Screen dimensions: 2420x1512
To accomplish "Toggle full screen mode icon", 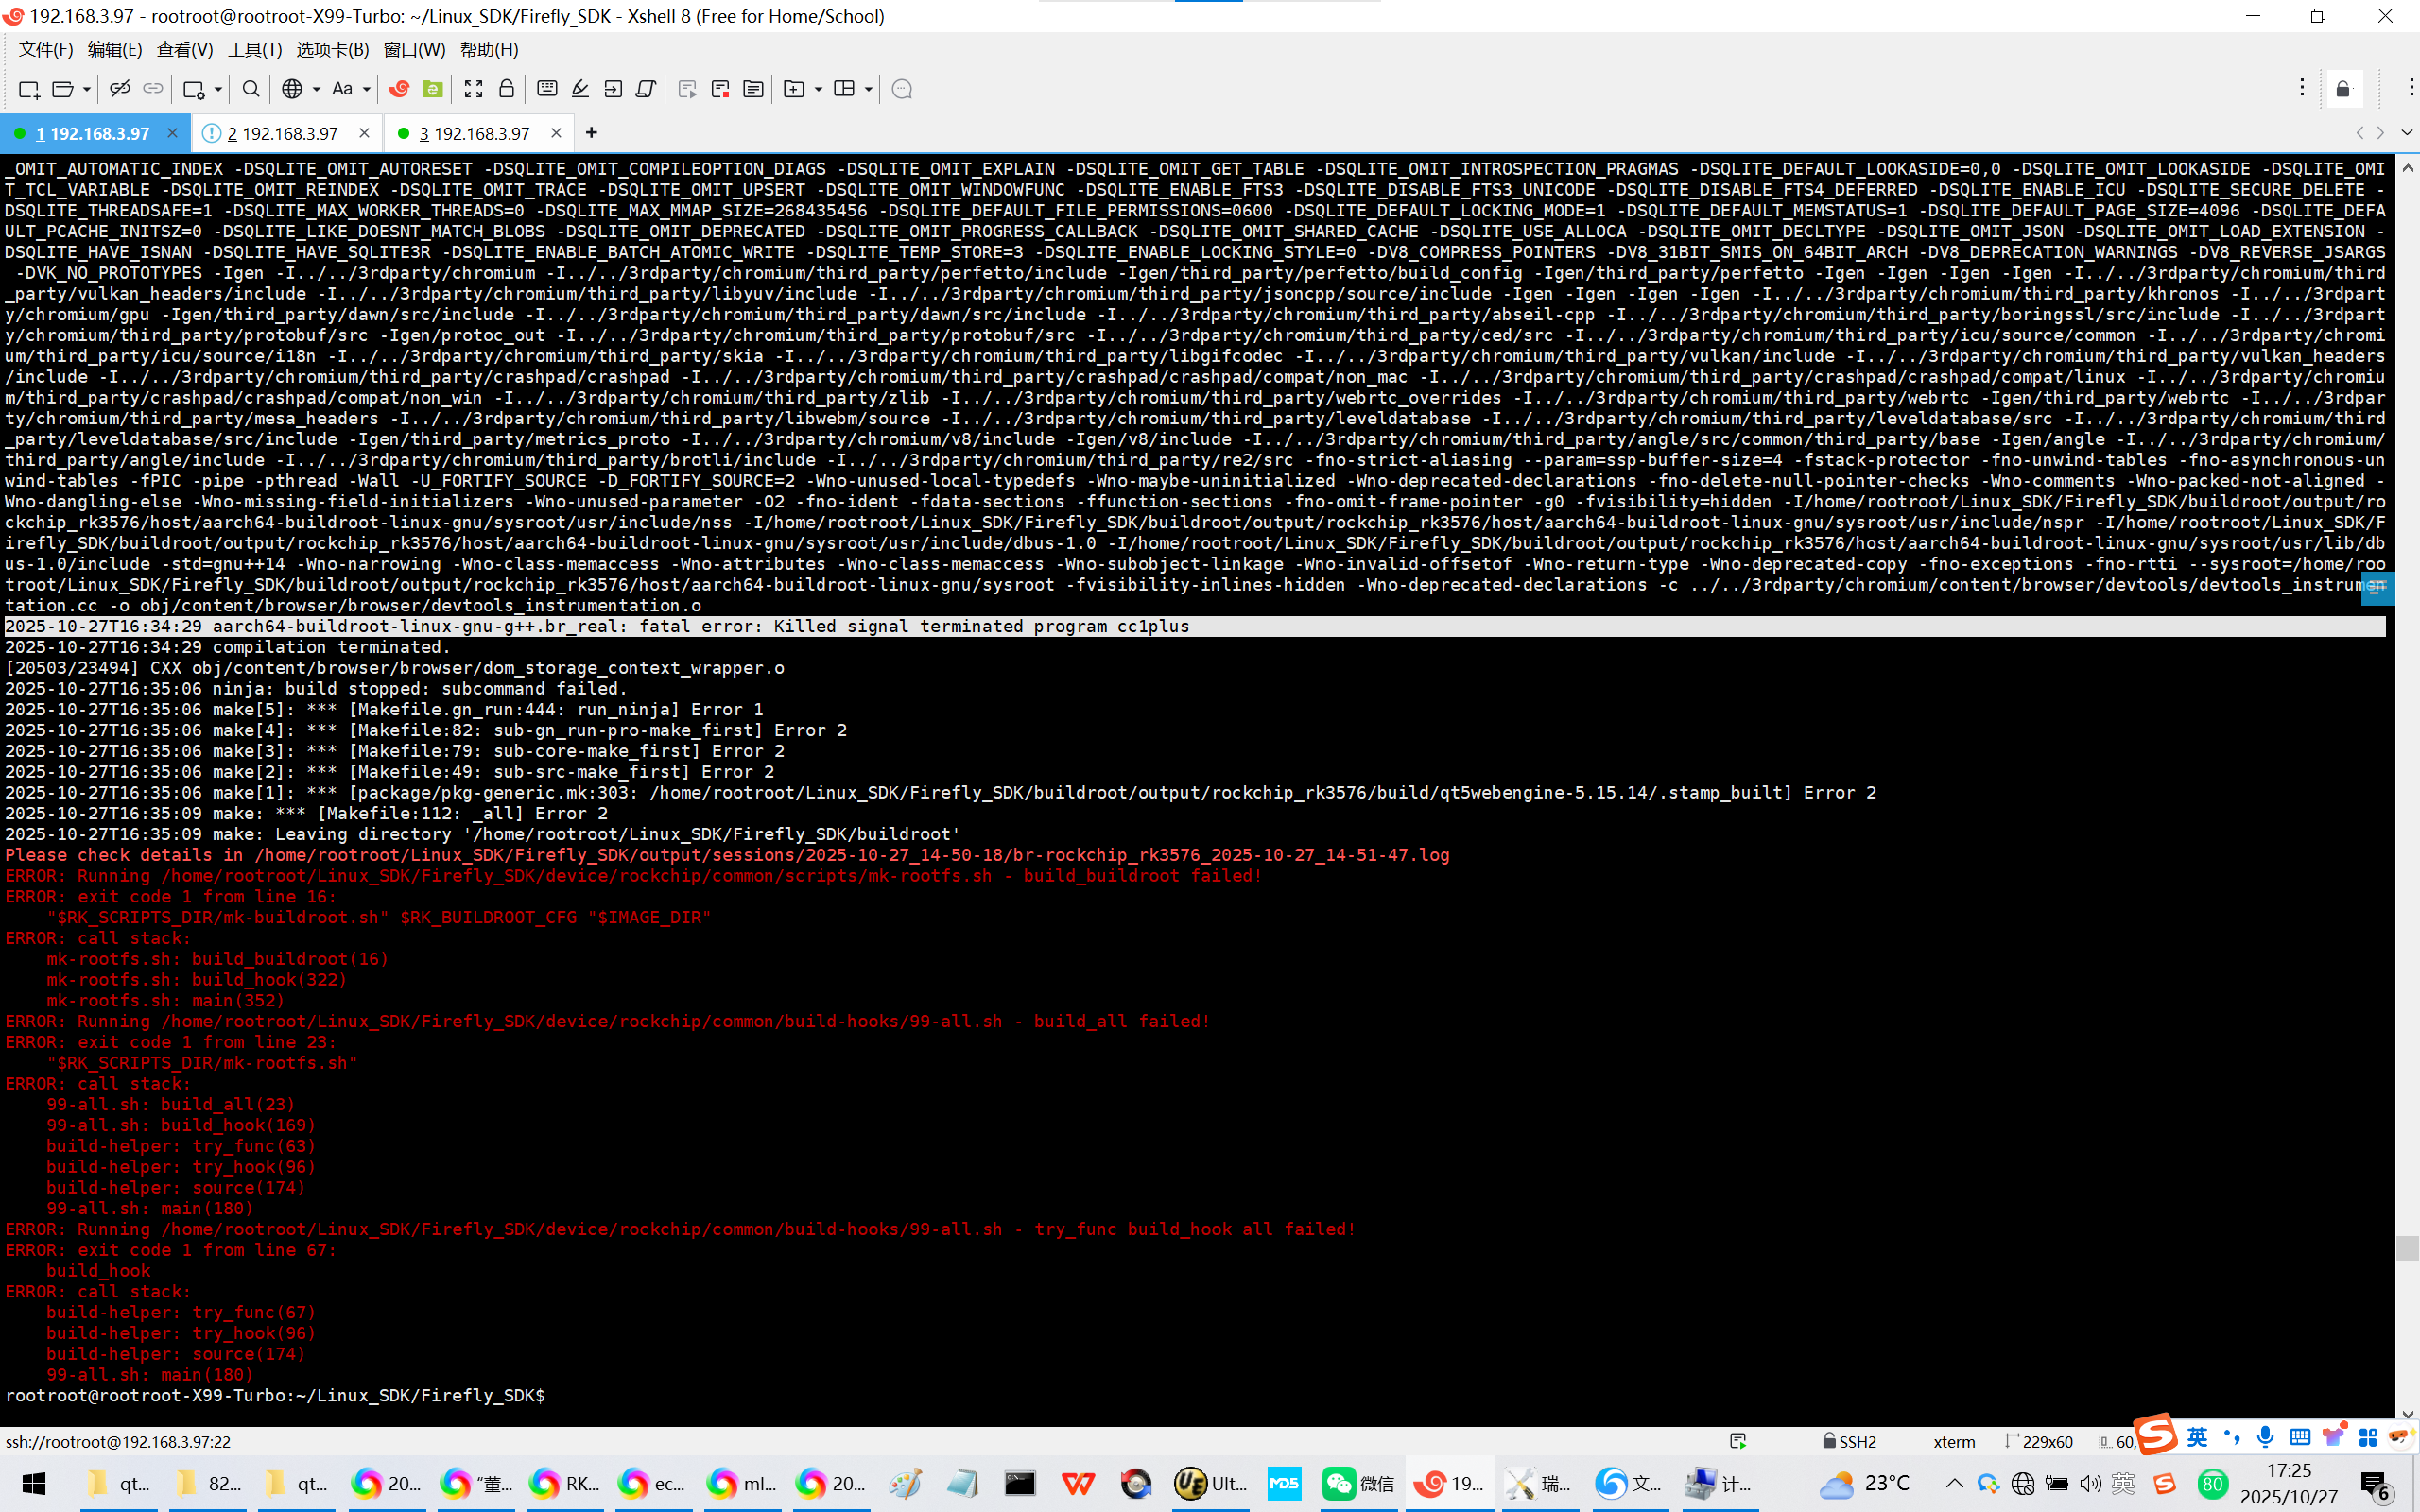I will pyautogui.click(x=474, y=89).
